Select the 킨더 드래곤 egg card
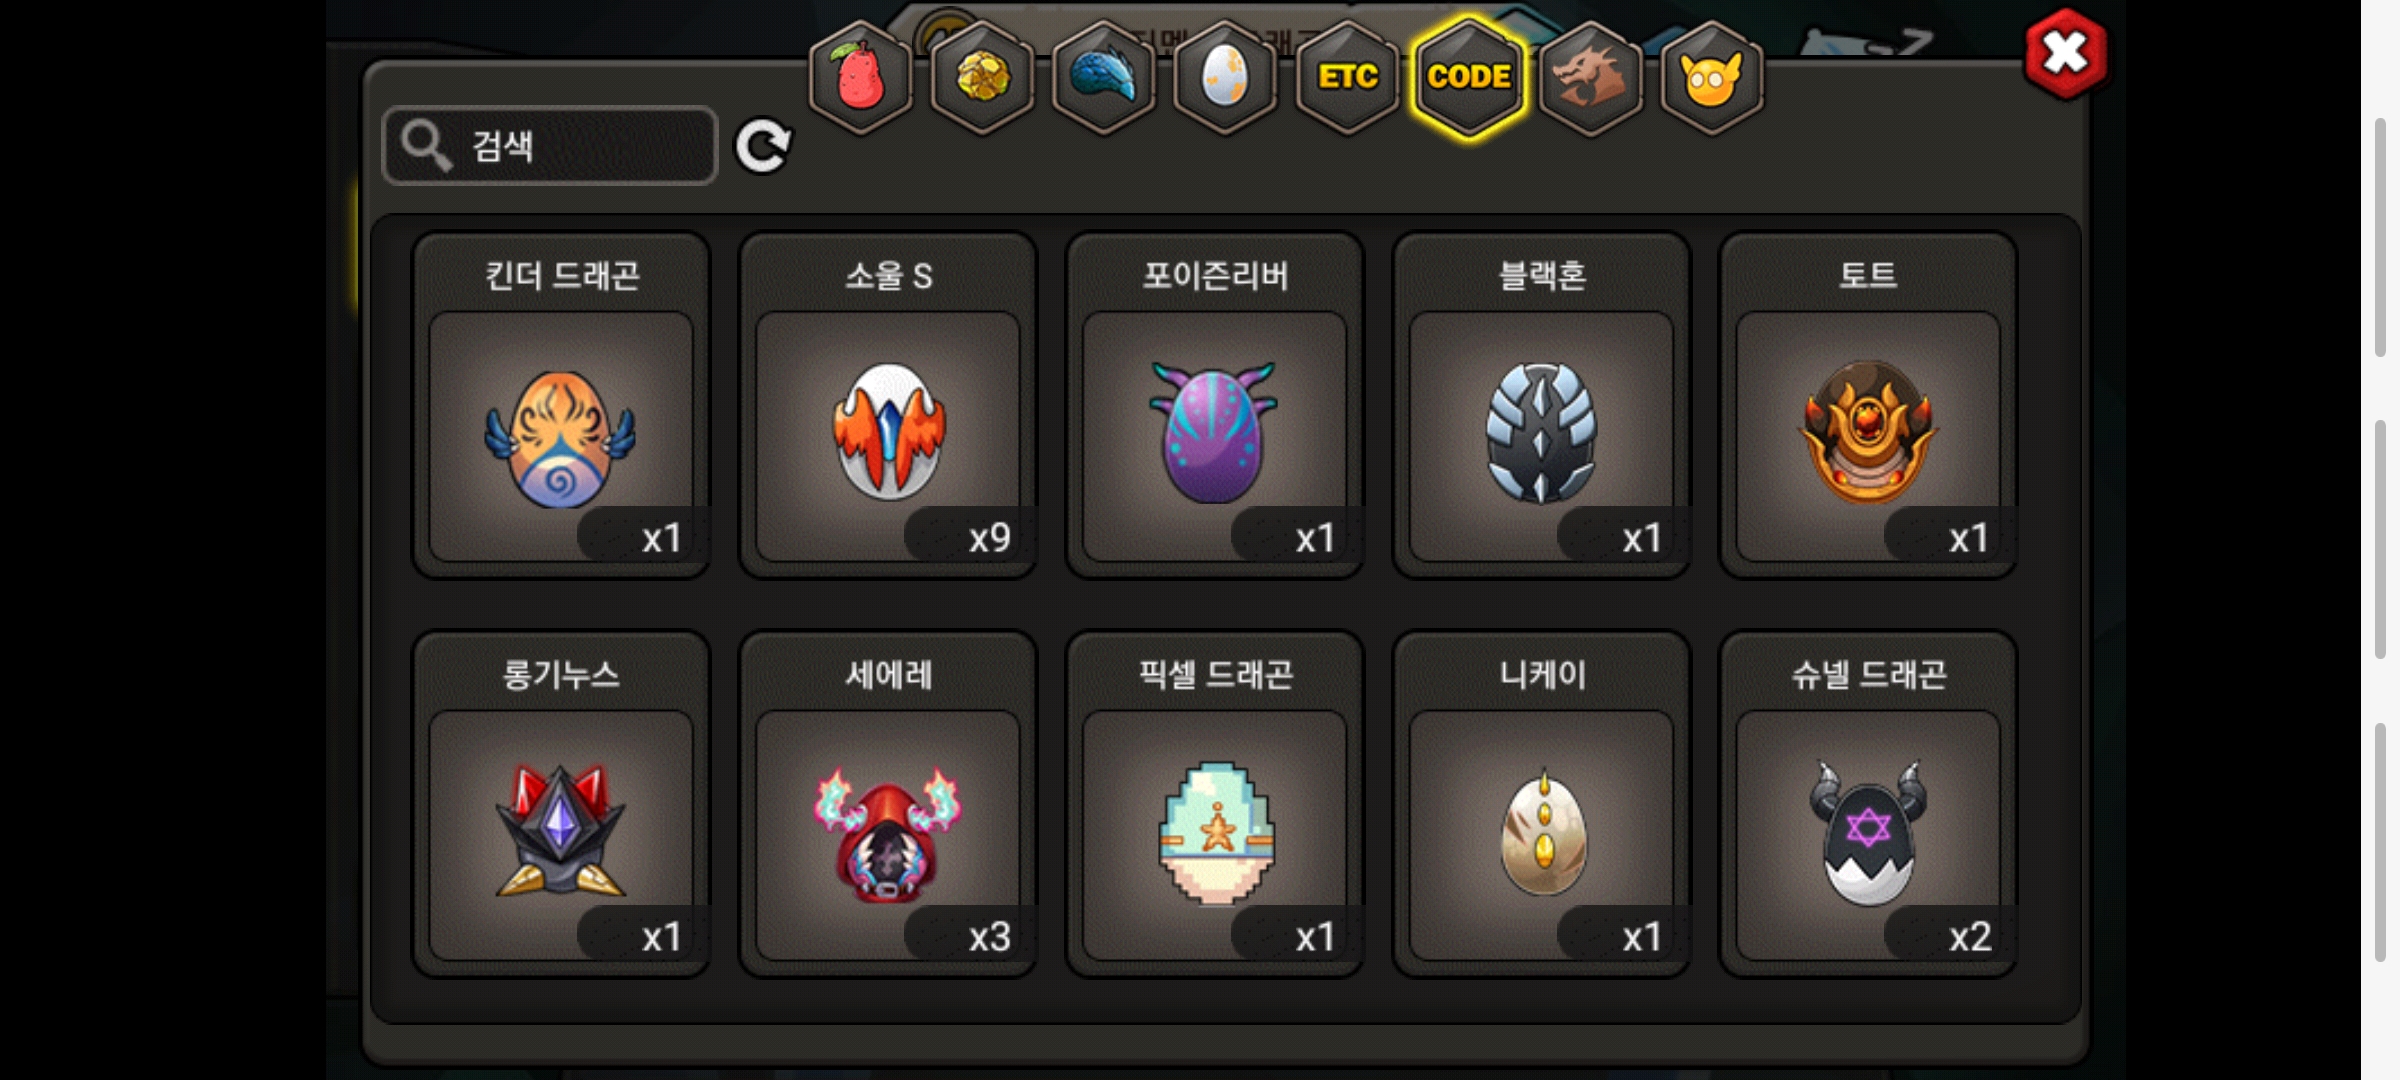 561,405
